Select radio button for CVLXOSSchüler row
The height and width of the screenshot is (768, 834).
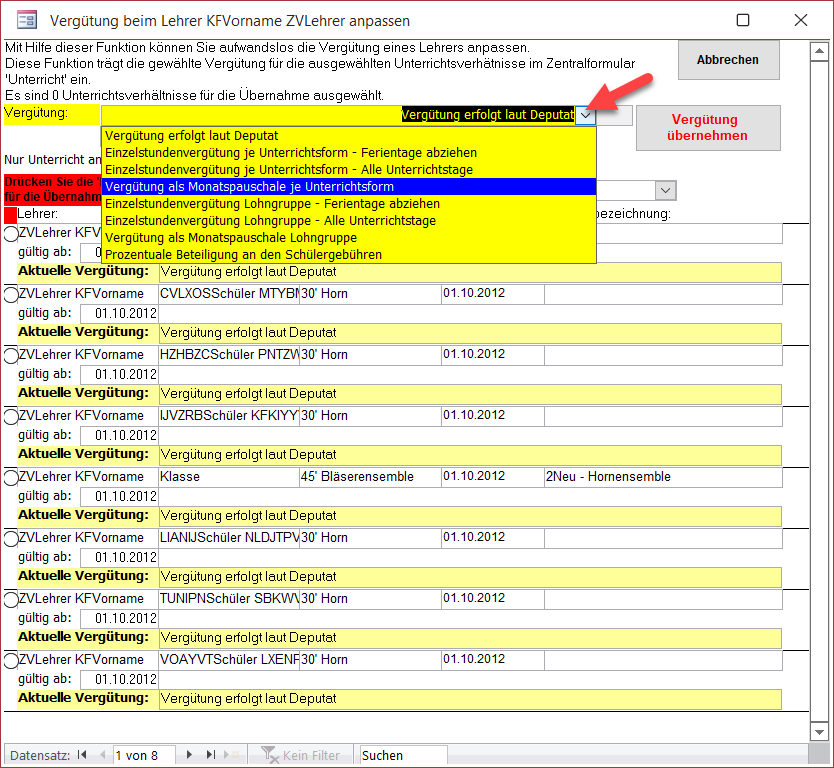(x=11, y=295)
